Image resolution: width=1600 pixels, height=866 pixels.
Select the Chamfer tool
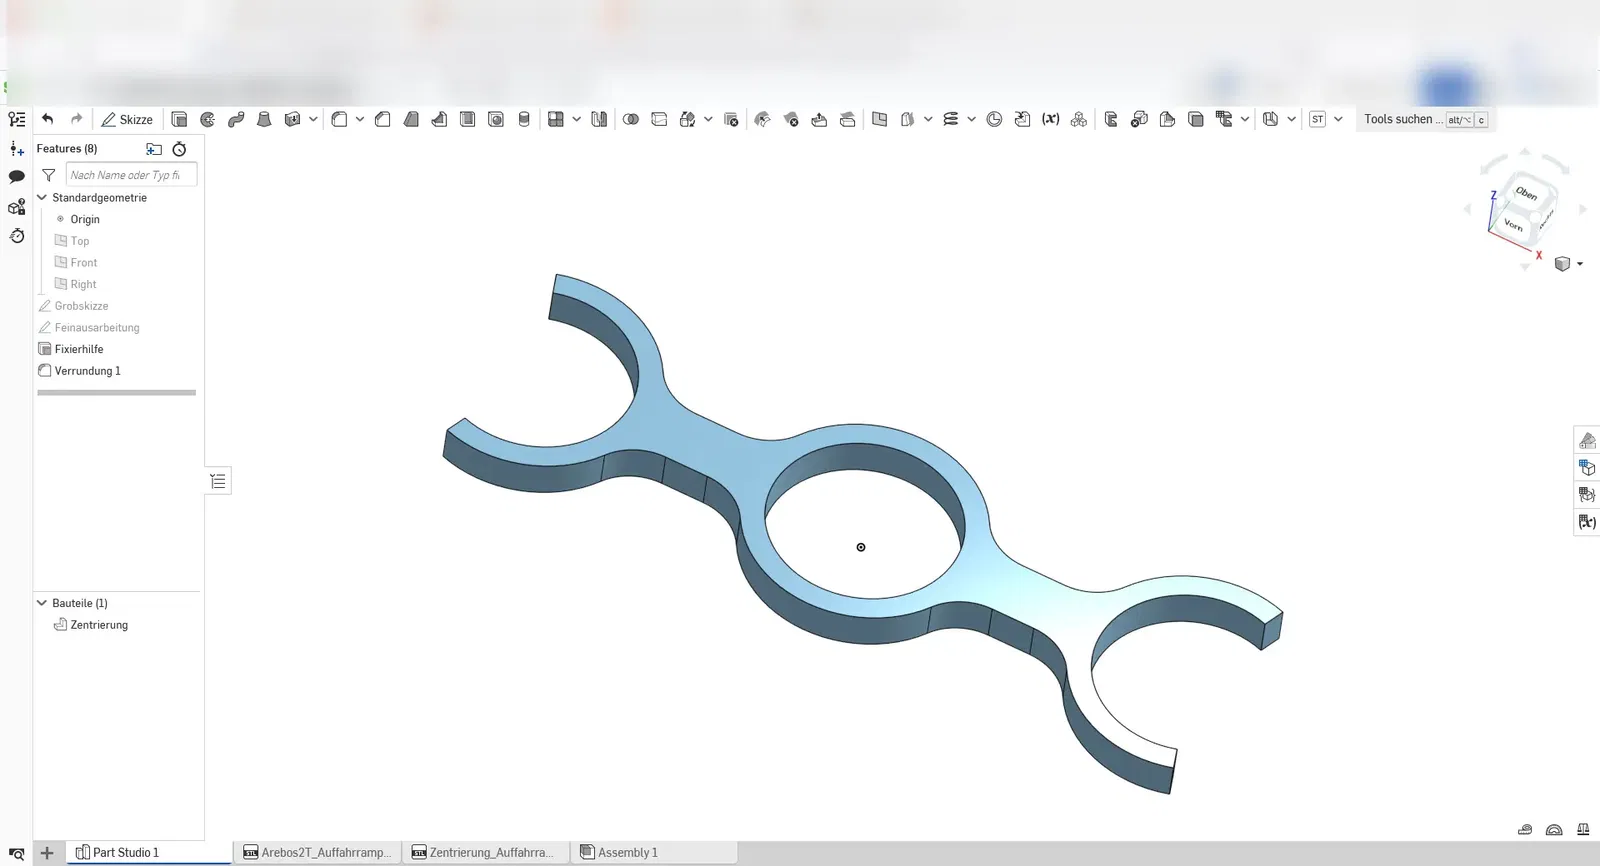coord(382,119)
